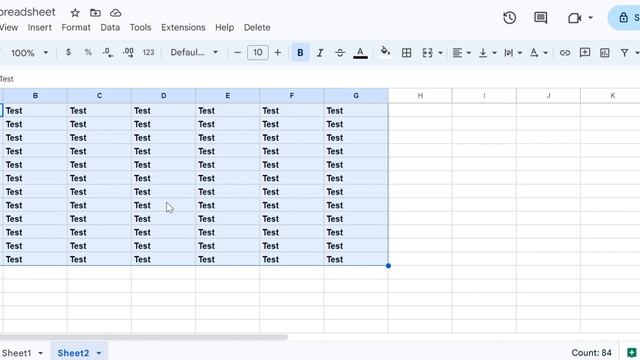The width and height of the screenshot is (640, 360).
Task: Click the move to folder icon
Action: pyautogui.click(x=96, y=13)
